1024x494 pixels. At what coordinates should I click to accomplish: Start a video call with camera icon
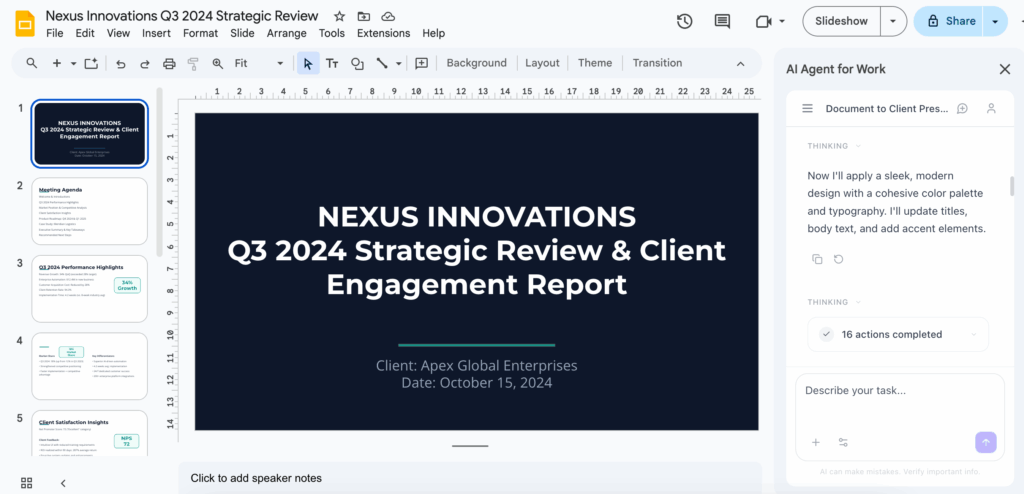763,22
